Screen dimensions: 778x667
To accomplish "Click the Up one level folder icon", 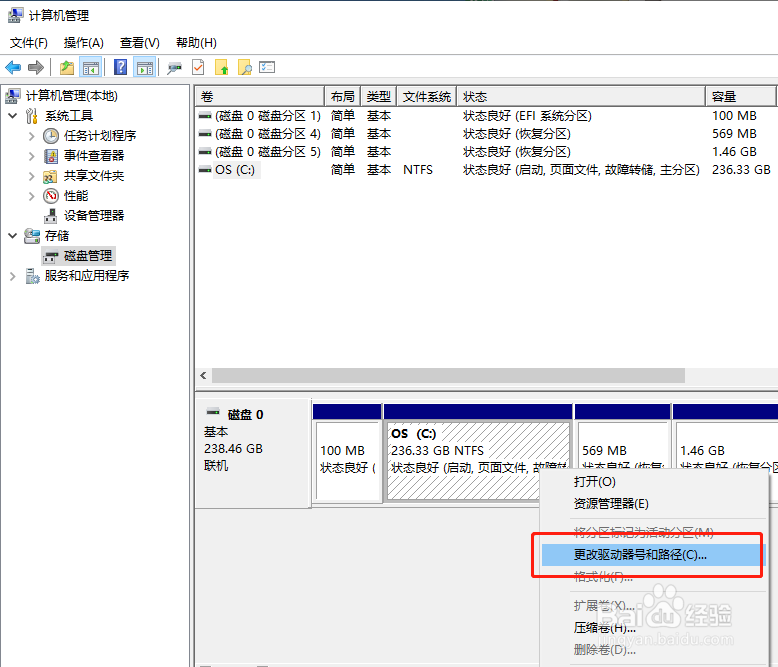I will 66,67.
